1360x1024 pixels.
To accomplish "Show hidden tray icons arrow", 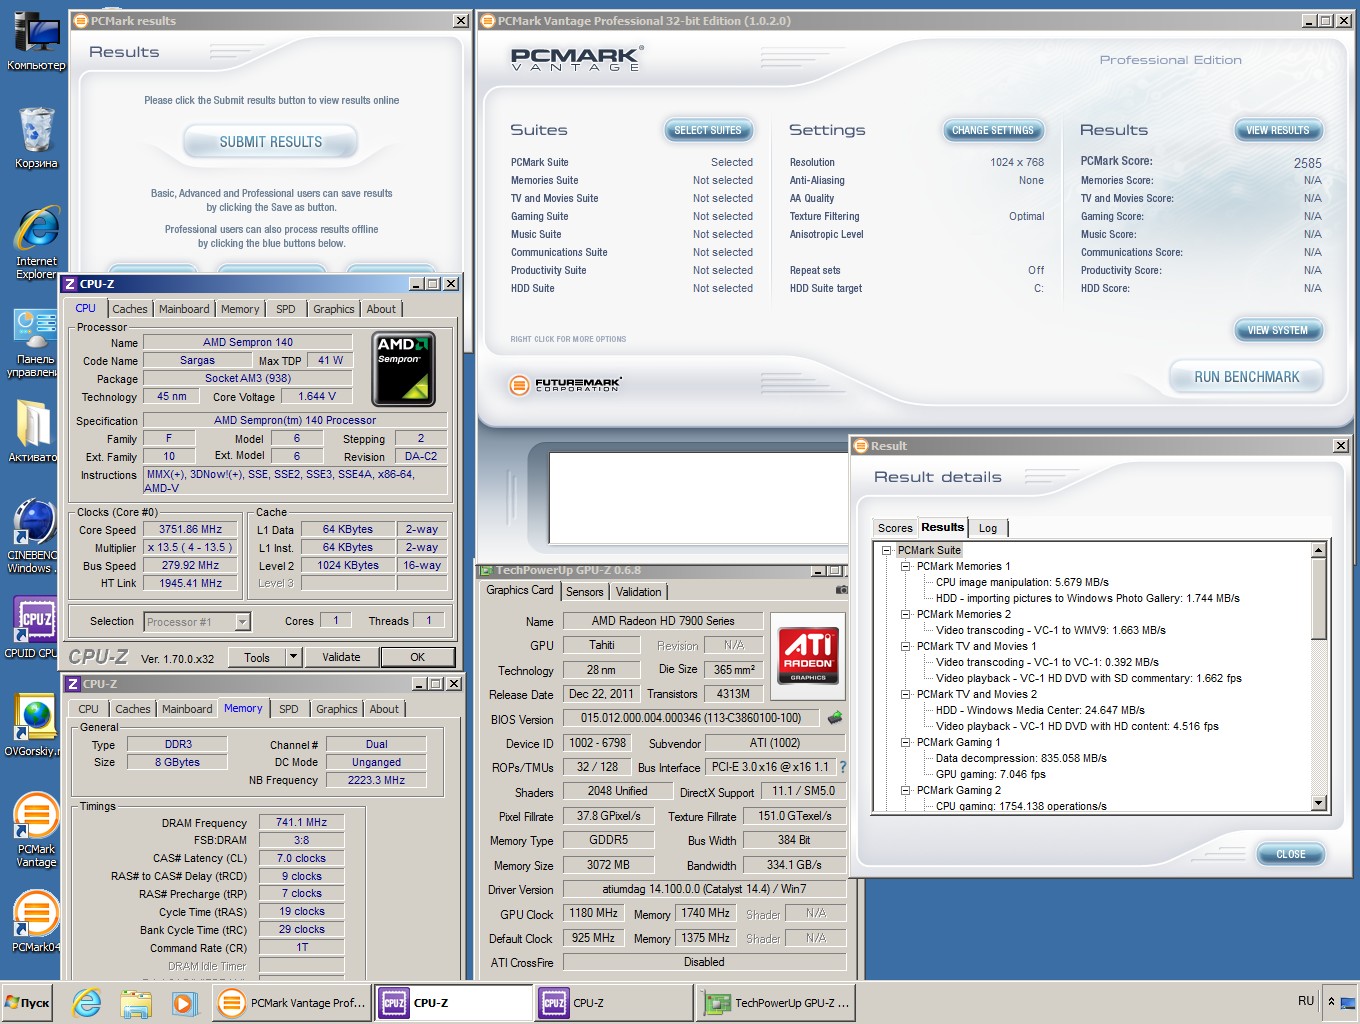I will pyautogui.click(x=1331, y=1001).
